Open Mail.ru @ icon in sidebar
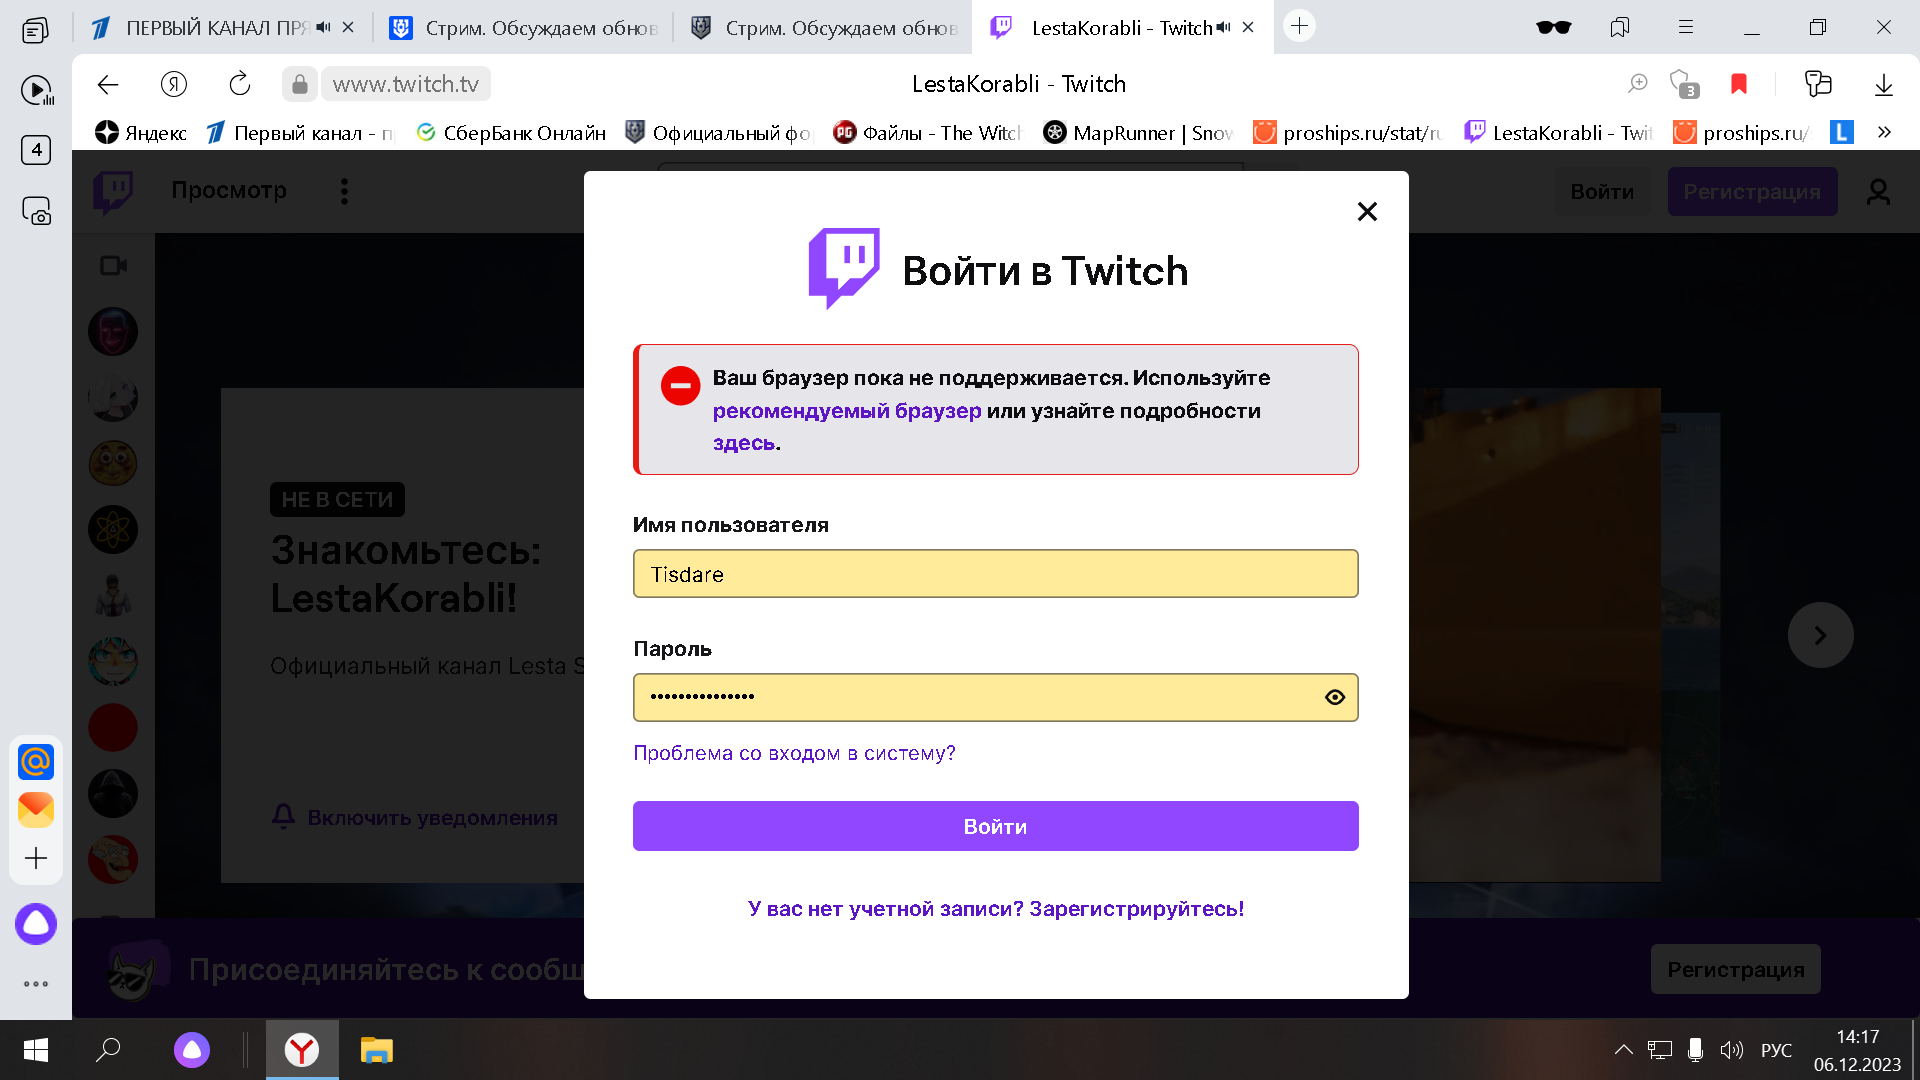The image size is (1920, 1080). (x=36, y=762)
